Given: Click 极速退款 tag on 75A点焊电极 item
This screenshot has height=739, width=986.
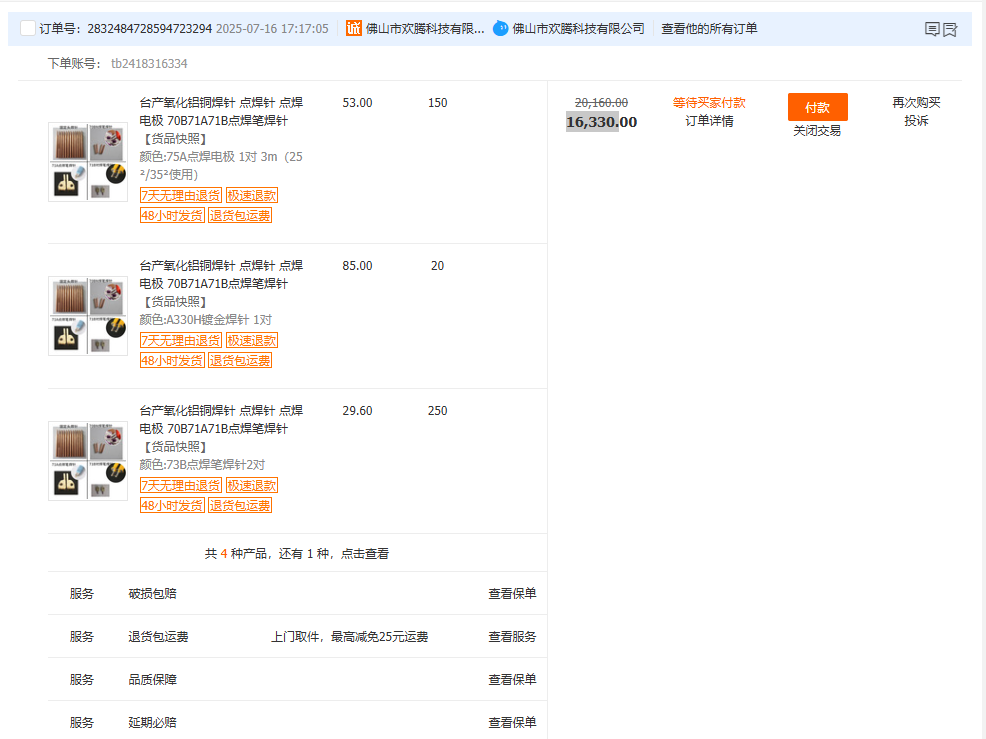Looking at the screenshot, I should (252, 196).
